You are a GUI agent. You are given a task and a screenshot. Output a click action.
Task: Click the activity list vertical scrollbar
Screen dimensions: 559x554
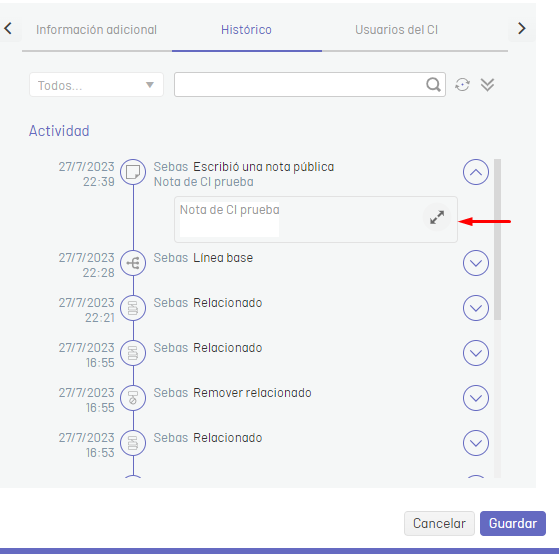coord(497,240)
